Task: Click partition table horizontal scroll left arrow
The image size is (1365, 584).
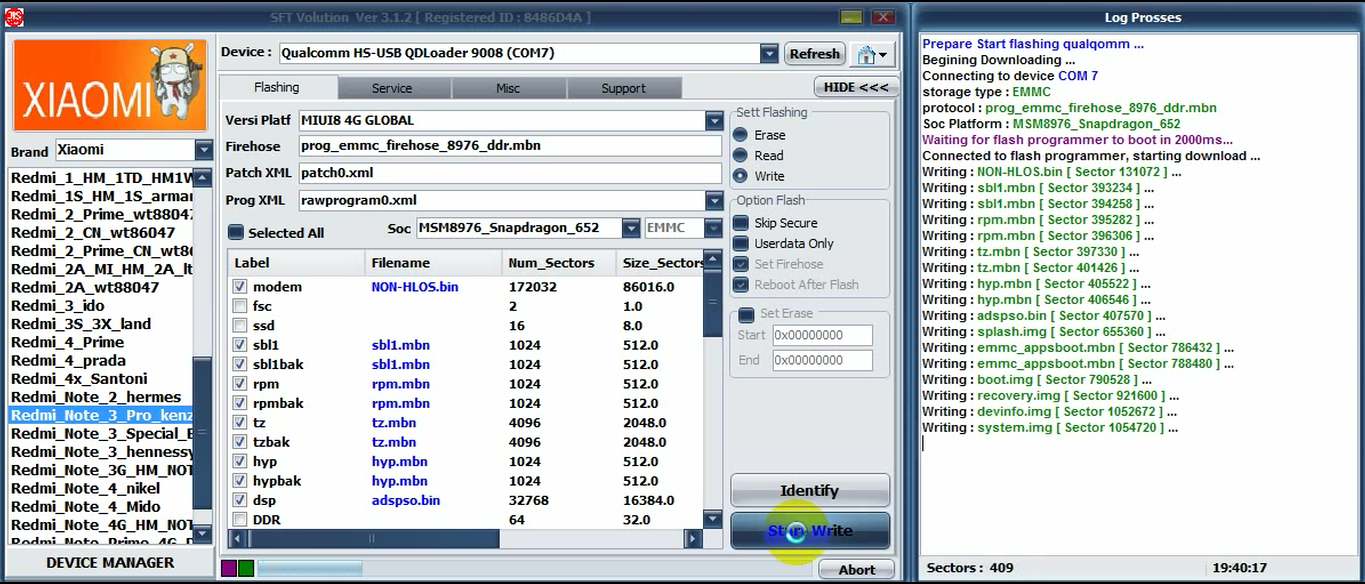Action: point(237,539)
